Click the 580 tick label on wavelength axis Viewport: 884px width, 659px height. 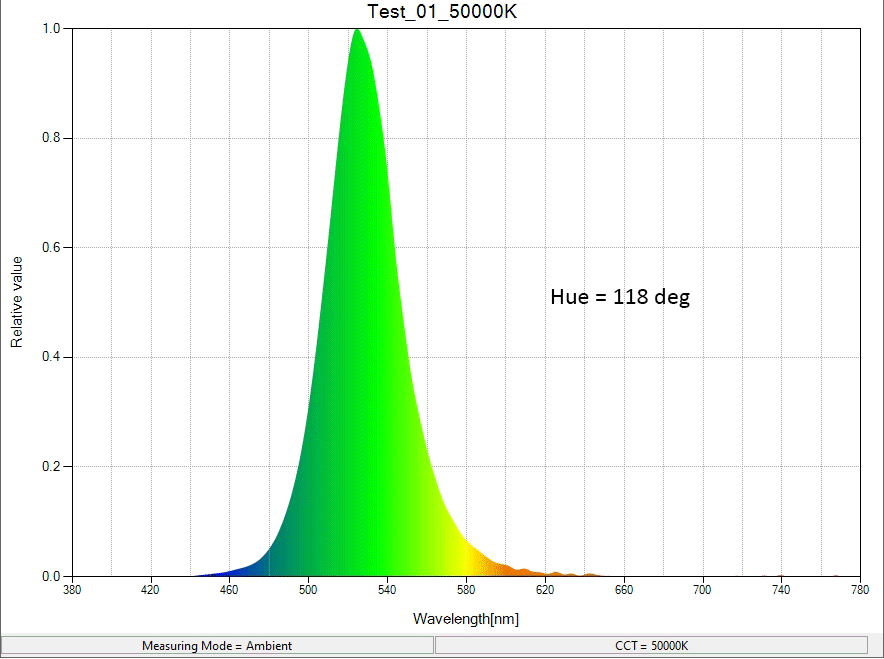pyautogui.click(x=466, y=590)
